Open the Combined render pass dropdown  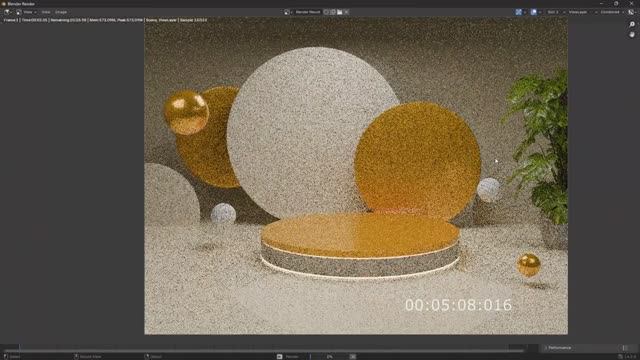[612, 12]
